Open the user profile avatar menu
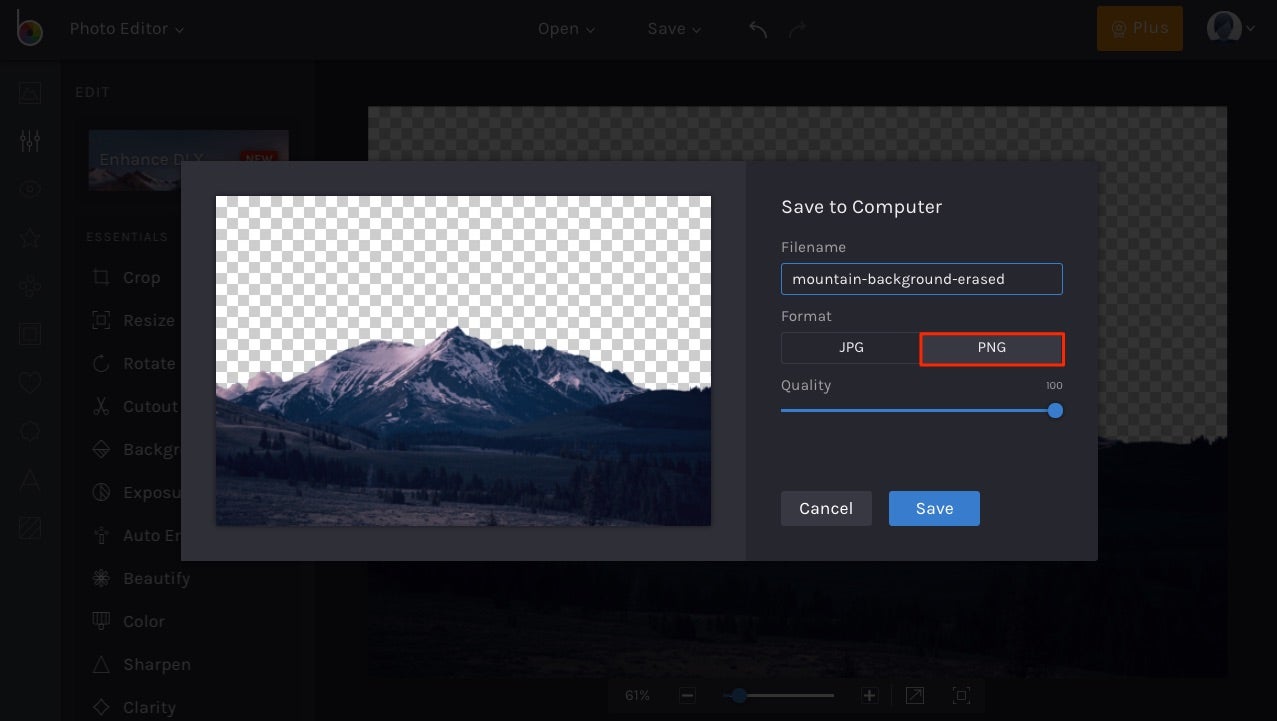 pyautogui.click(x=1229, y=27)
